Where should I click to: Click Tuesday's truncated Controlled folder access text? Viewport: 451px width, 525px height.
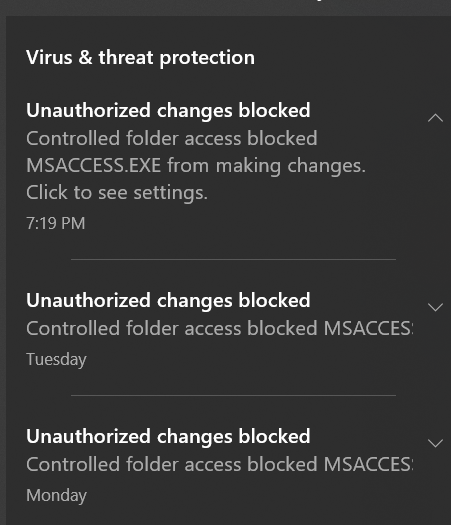click(220, 328)
